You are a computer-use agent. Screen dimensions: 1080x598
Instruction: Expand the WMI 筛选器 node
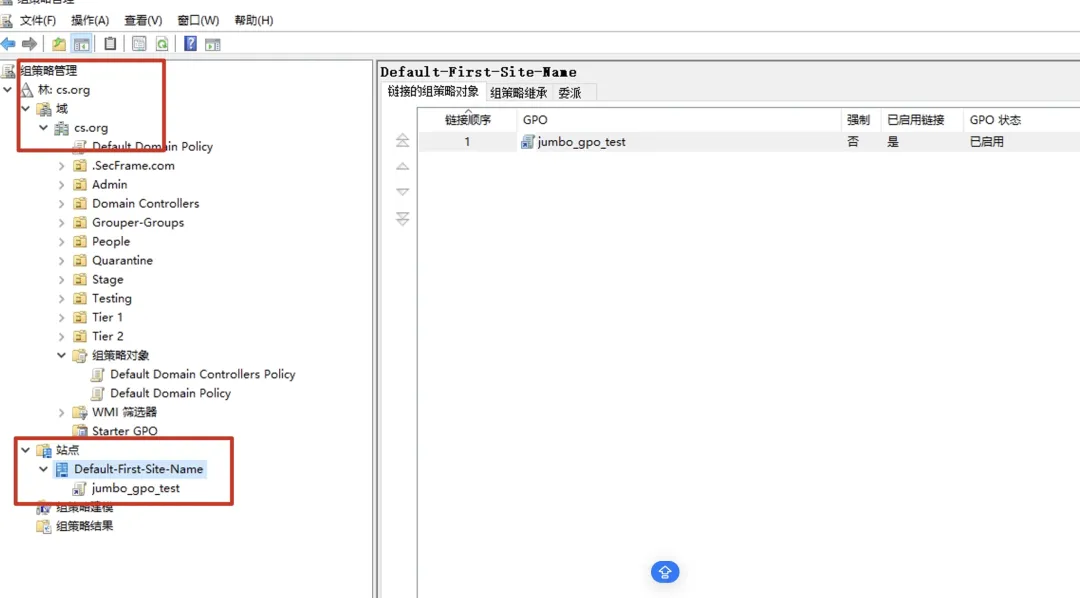pyautogui.click(x=61, y=412)
